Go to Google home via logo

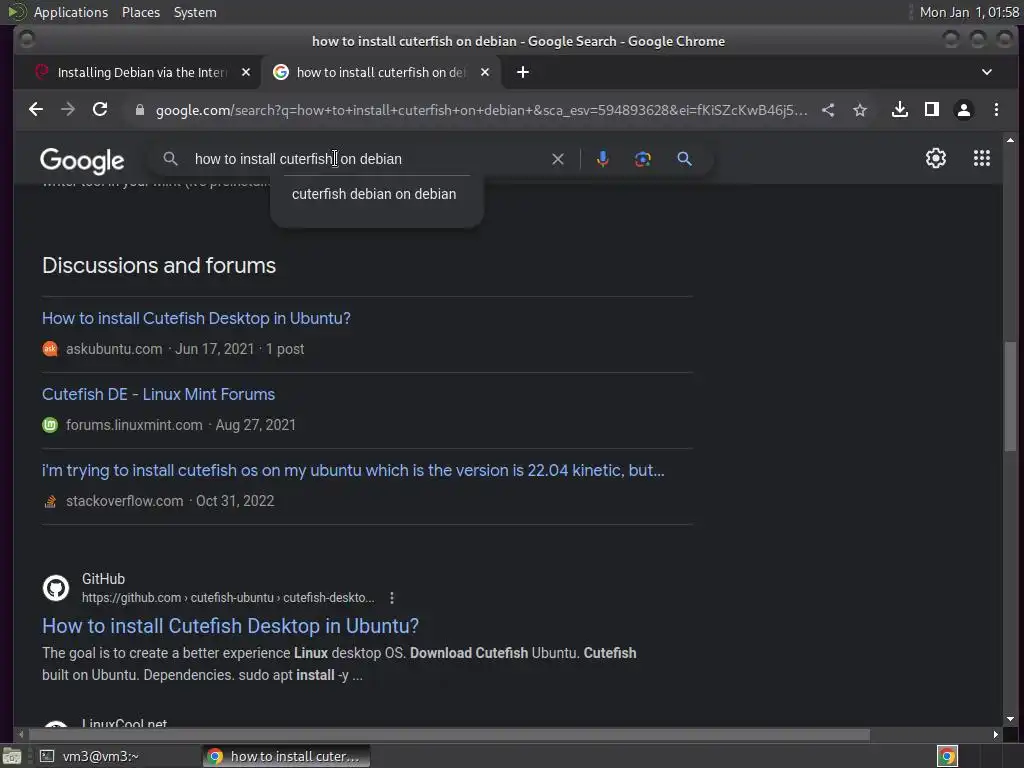coord(82,161)
